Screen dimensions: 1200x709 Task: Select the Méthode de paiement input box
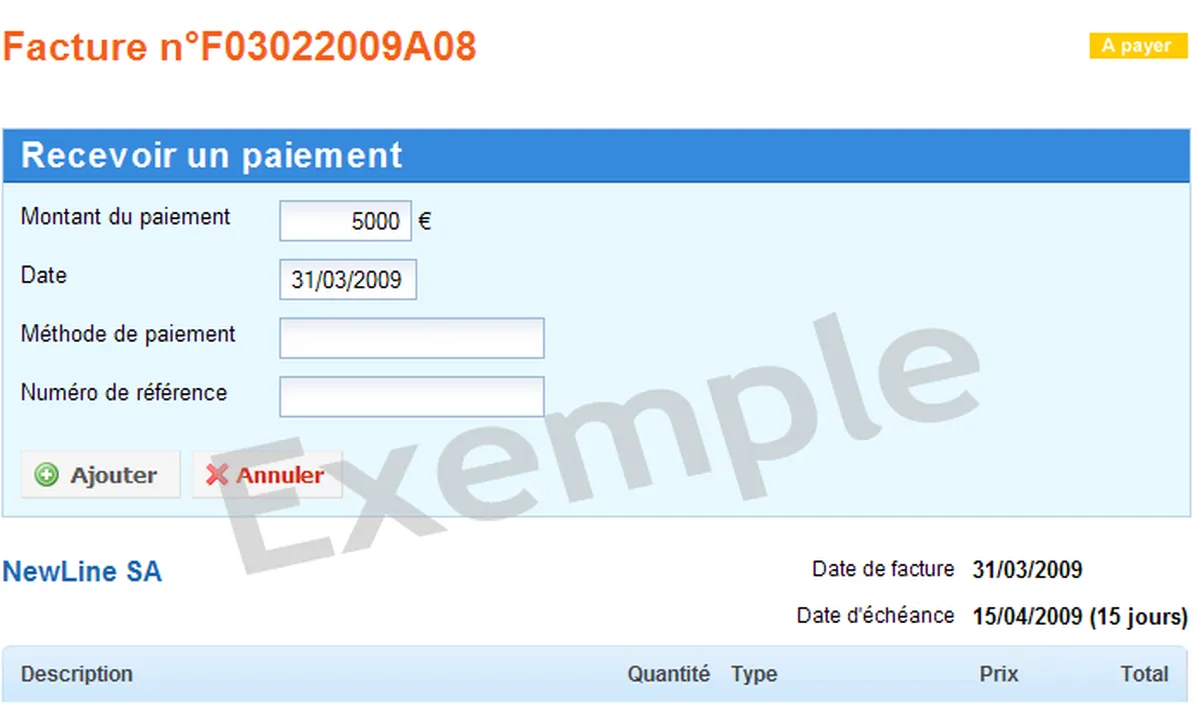click(x=412, y=338)
